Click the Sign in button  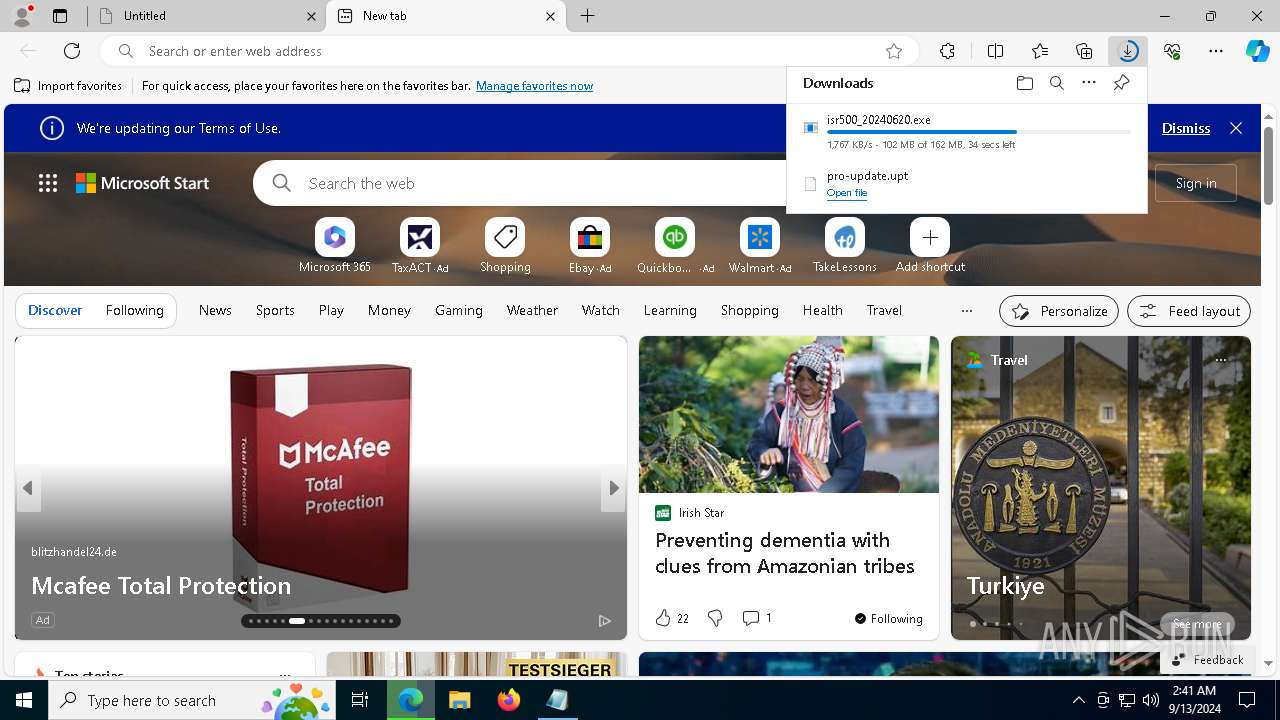1196,183
